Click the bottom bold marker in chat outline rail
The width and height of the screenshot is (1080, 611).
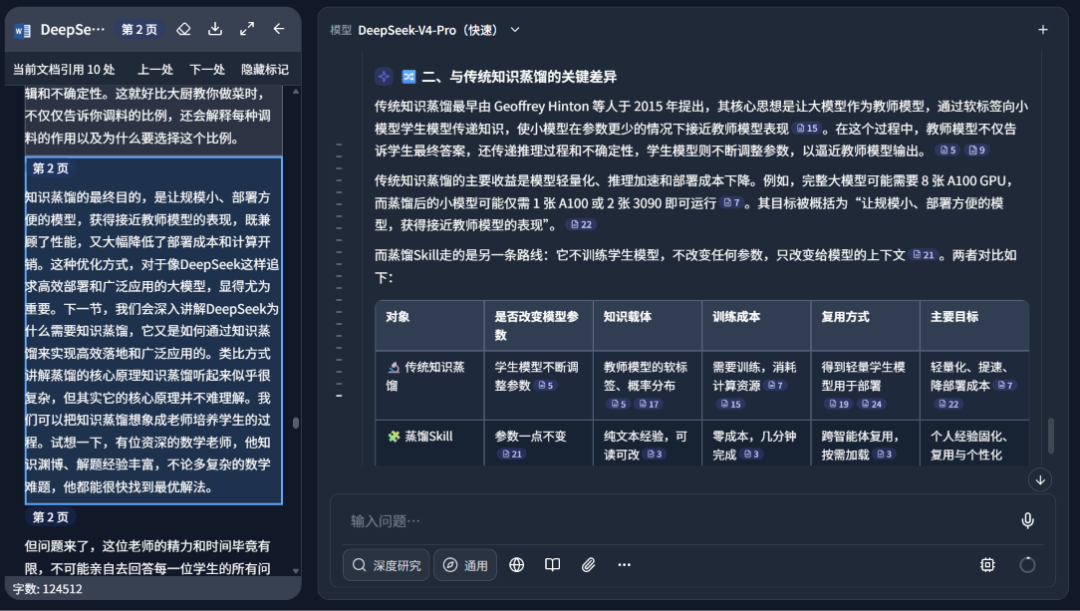[x=339, y=396]
